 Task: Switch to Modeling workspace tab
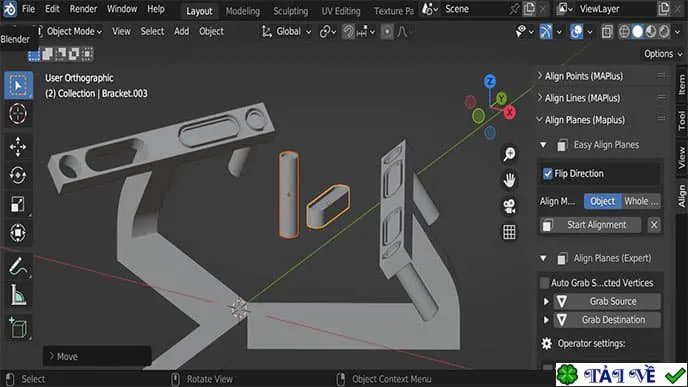point(243,11)
